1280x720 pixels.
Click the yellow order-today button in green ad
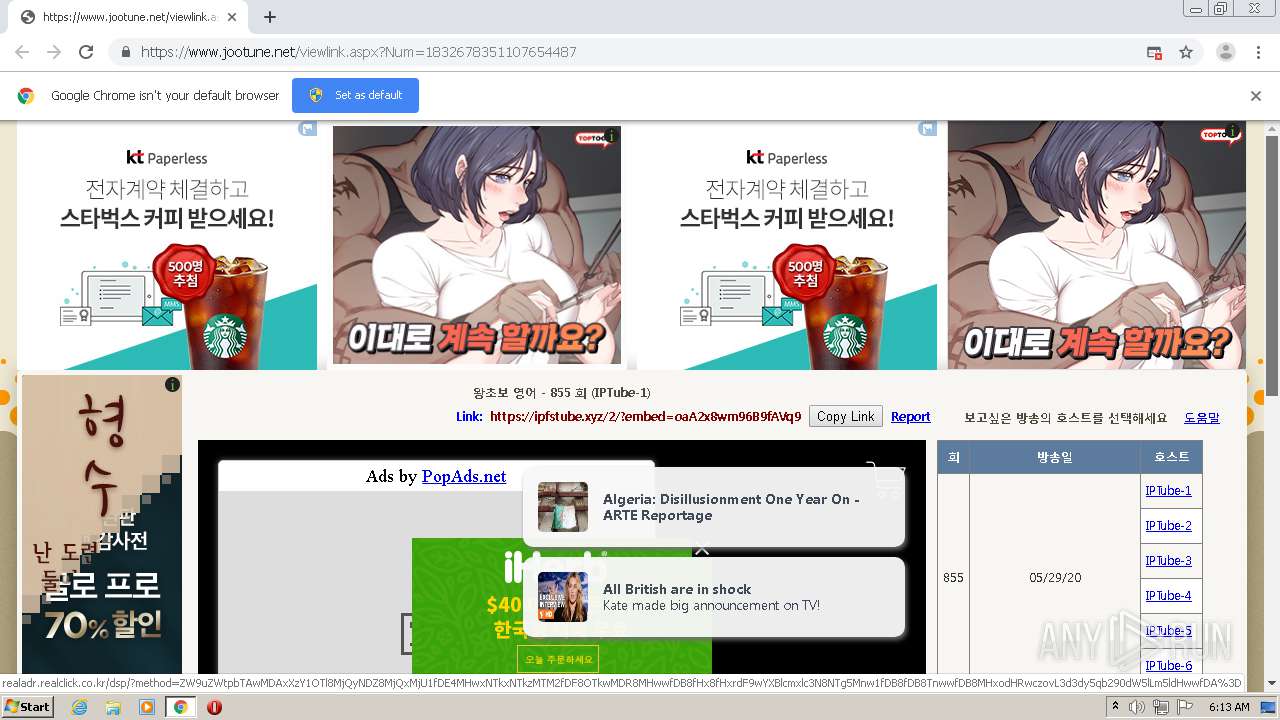point(558,660)
